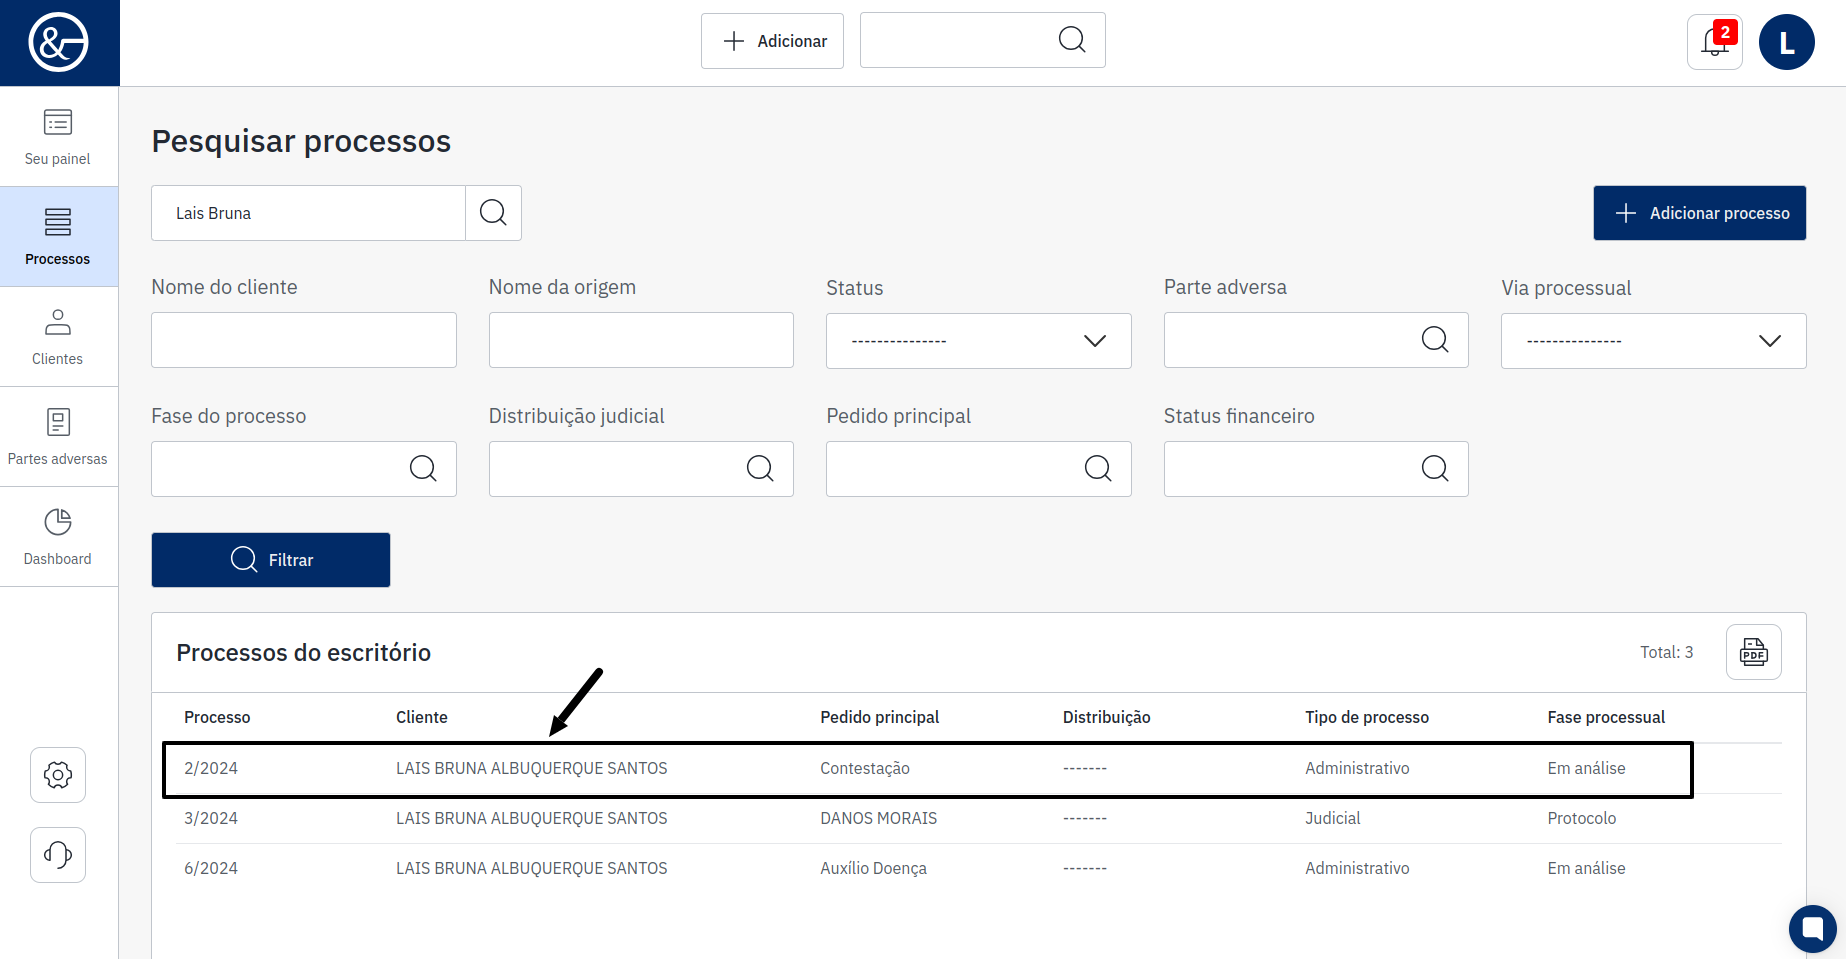Viewport: 1846px width, 959px height.
Task: Open Dashboard from sidebar
Action: (x=58, y=537)
